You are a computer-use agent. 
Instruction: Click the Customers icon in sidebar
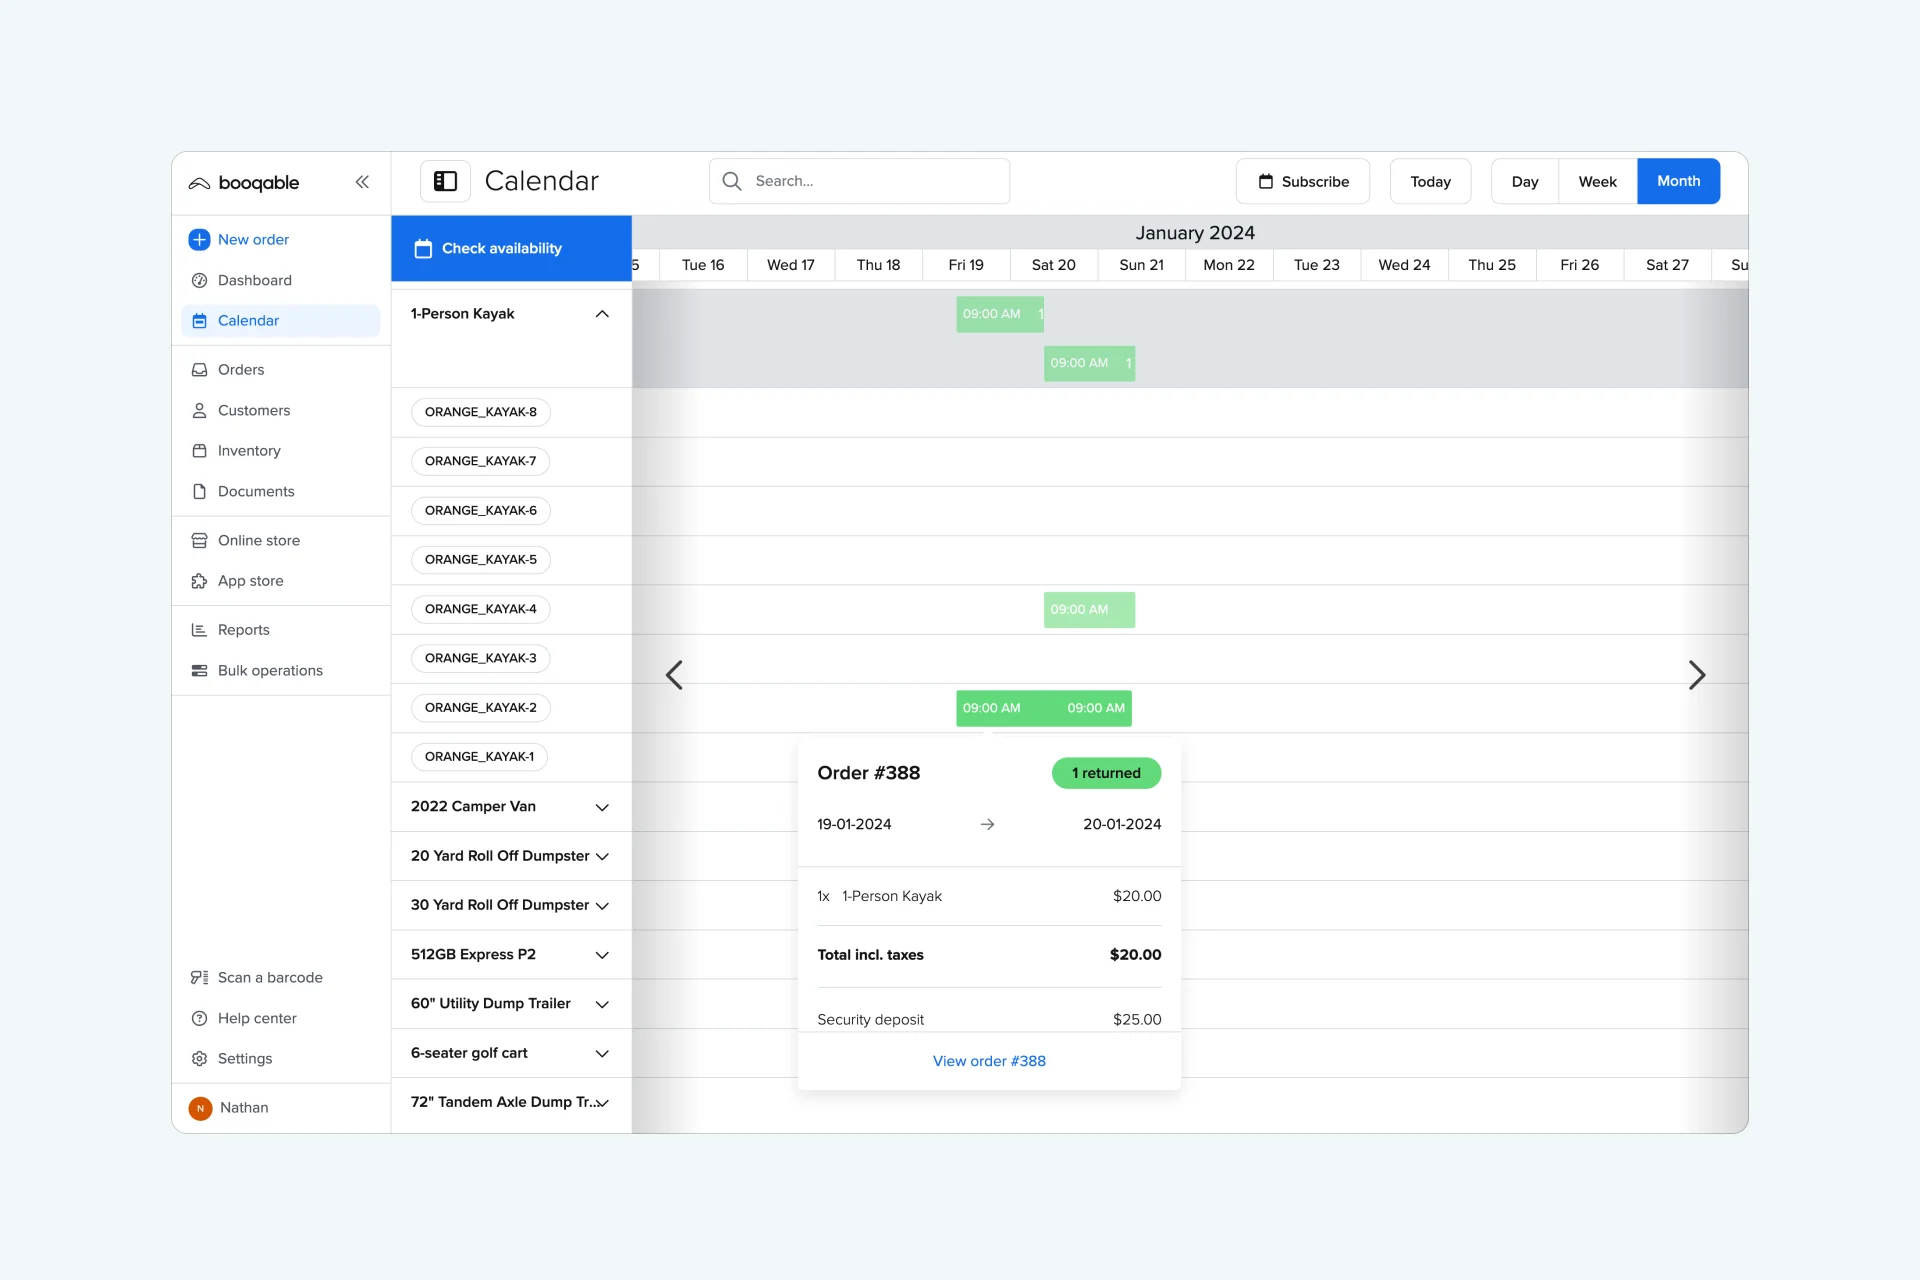pyautogui.click(x=199, y=410)
